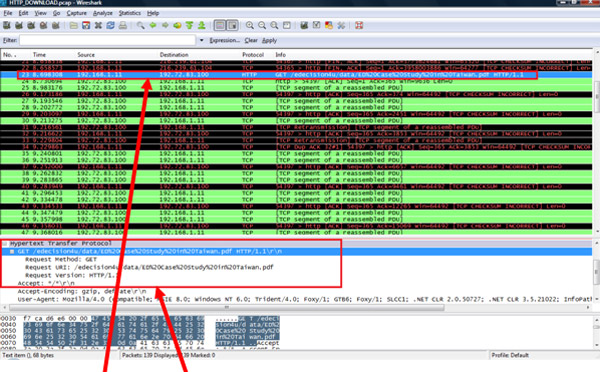
Task: Click the packet details horizontal scrollbar
Action: 227,307
